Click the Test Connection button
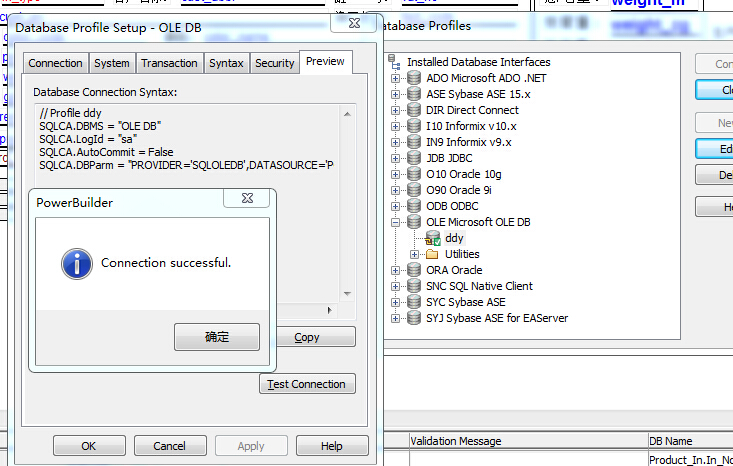Screen dimensions: 733x466 [x=307, y=384]
